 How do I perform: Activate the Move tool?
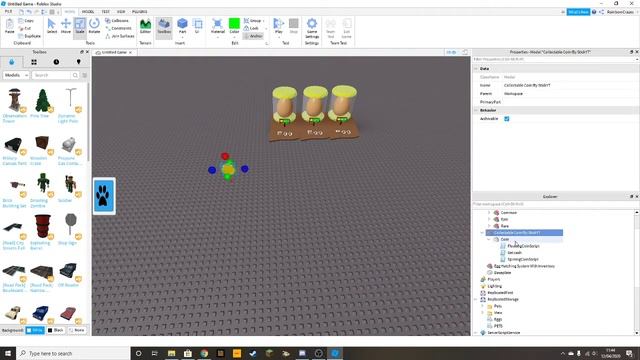pyautogui.click(x=66, y=26)
